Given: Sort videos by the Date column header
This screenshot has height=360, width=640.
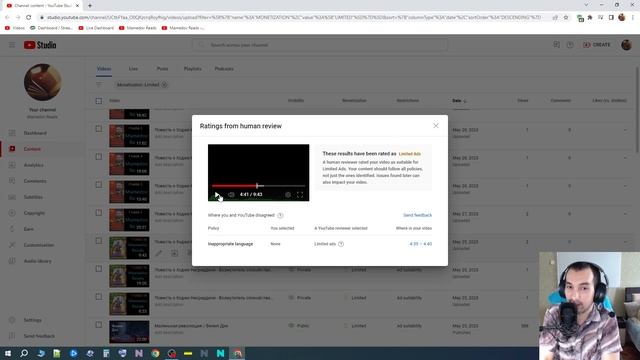Looking at the screenshot, I should coord(459,100).
